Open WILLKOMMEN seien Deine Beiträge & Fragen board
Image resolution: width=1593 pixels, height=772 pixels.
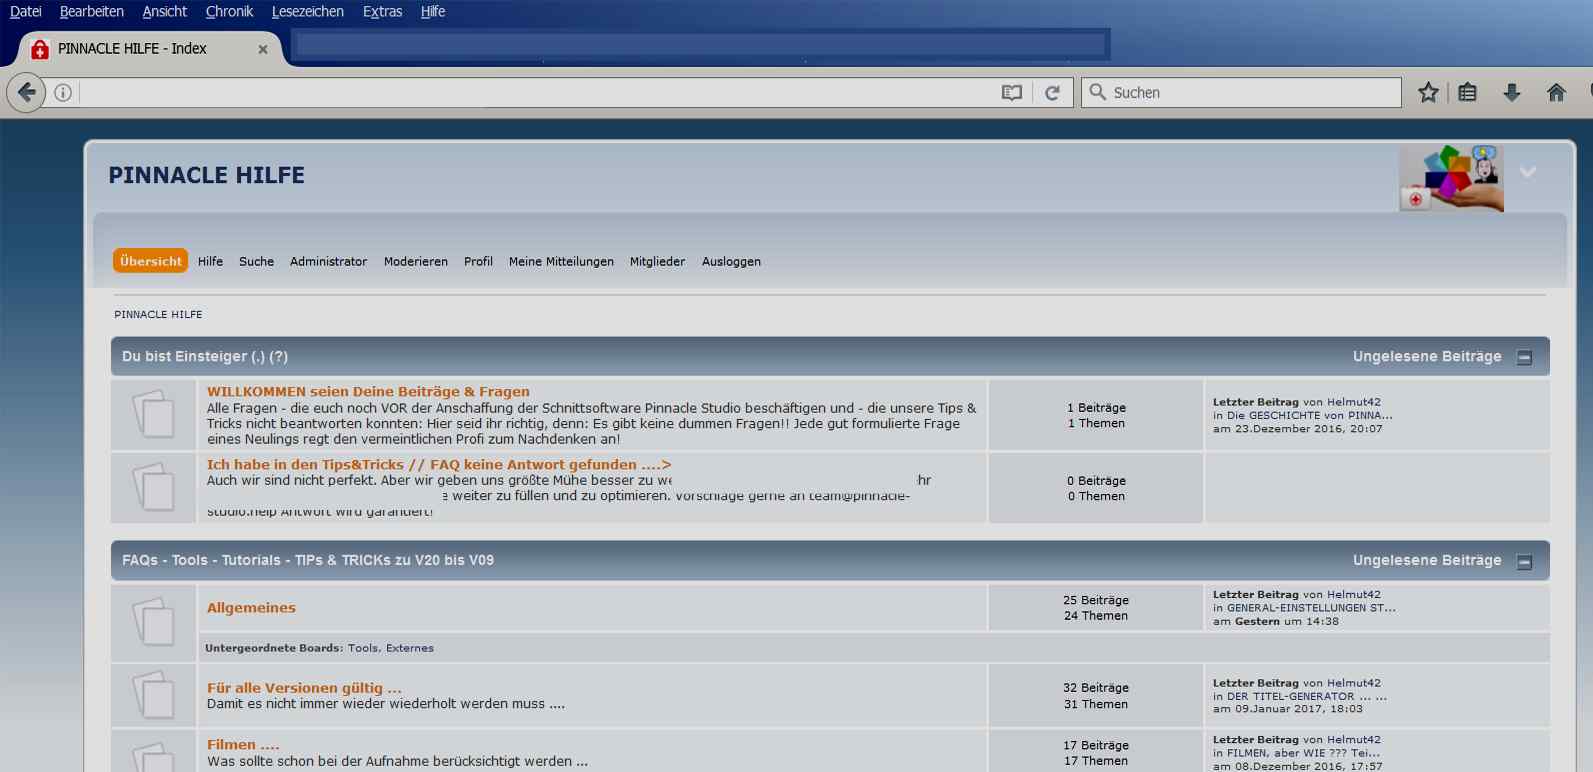tap(368, 392)
